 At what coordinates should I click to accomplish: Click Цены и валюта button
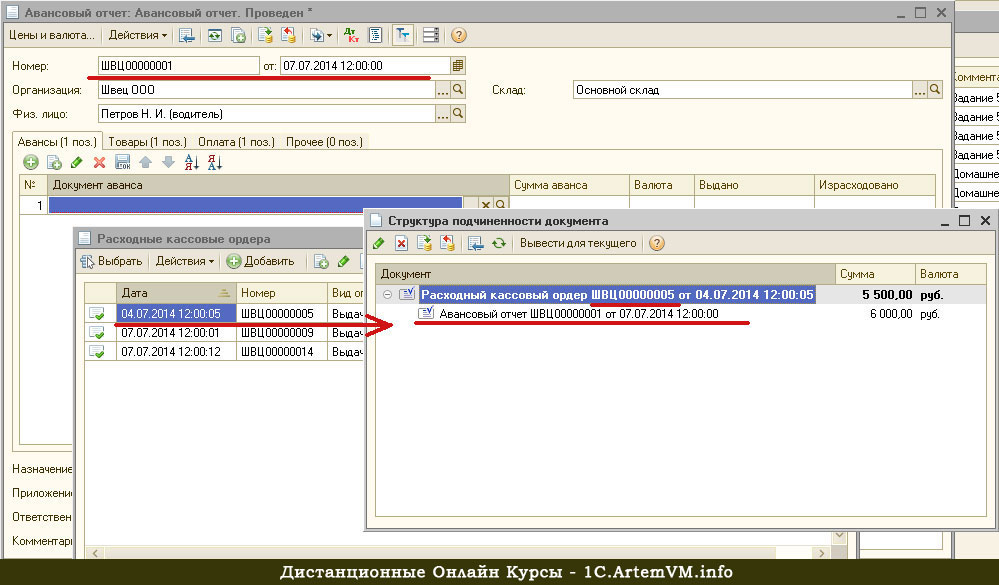click(x=52, y=35)
